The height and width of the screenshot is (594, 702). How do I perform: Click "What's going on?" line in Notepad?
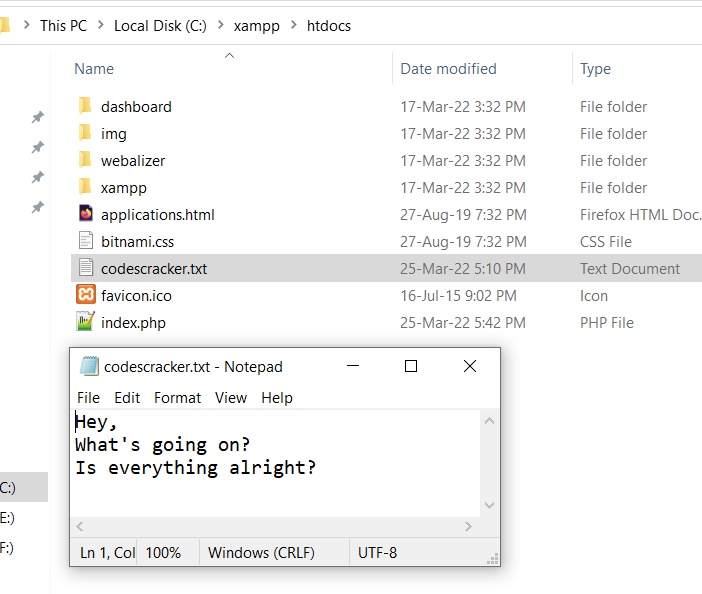pos(163,445)
